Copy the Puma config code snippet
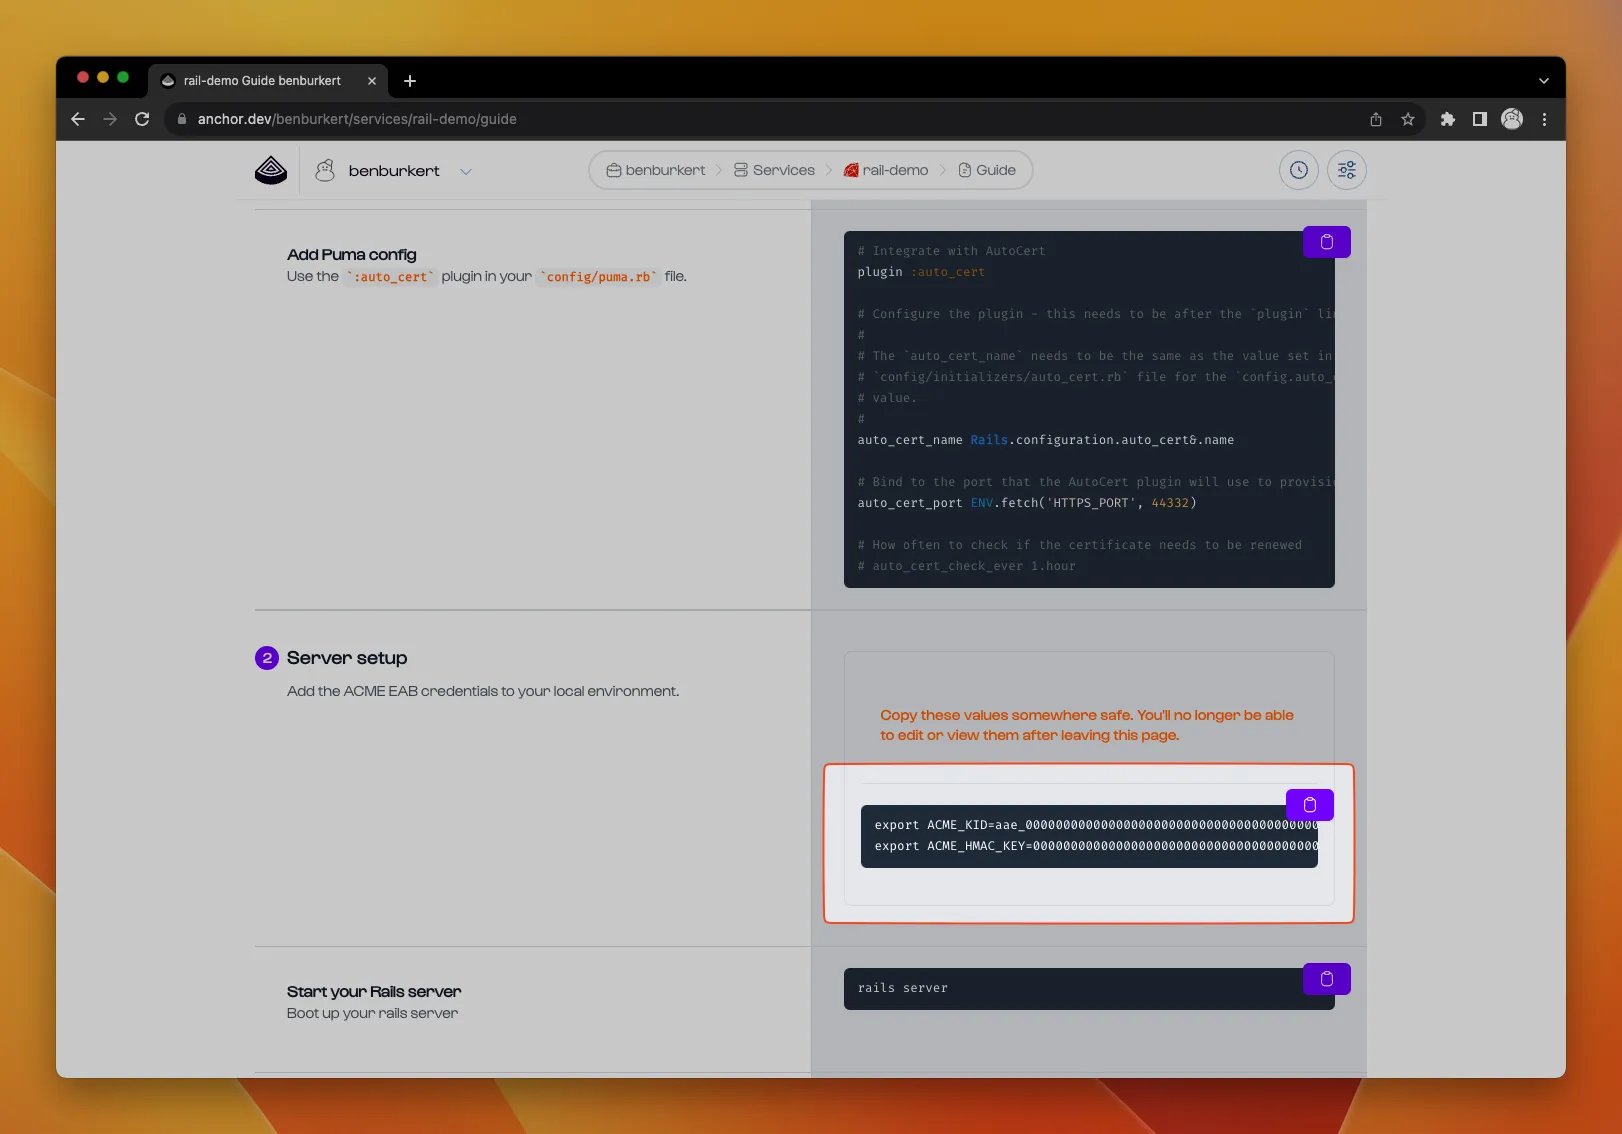The height and width of the screenshot is (1134, 1622). pos(1326,242)
